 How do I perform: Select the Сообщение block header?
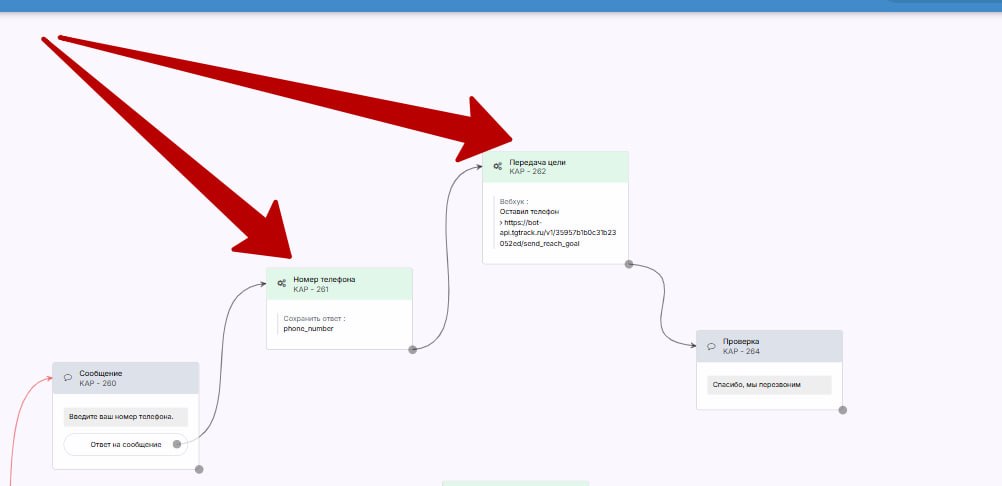(126, 378)
